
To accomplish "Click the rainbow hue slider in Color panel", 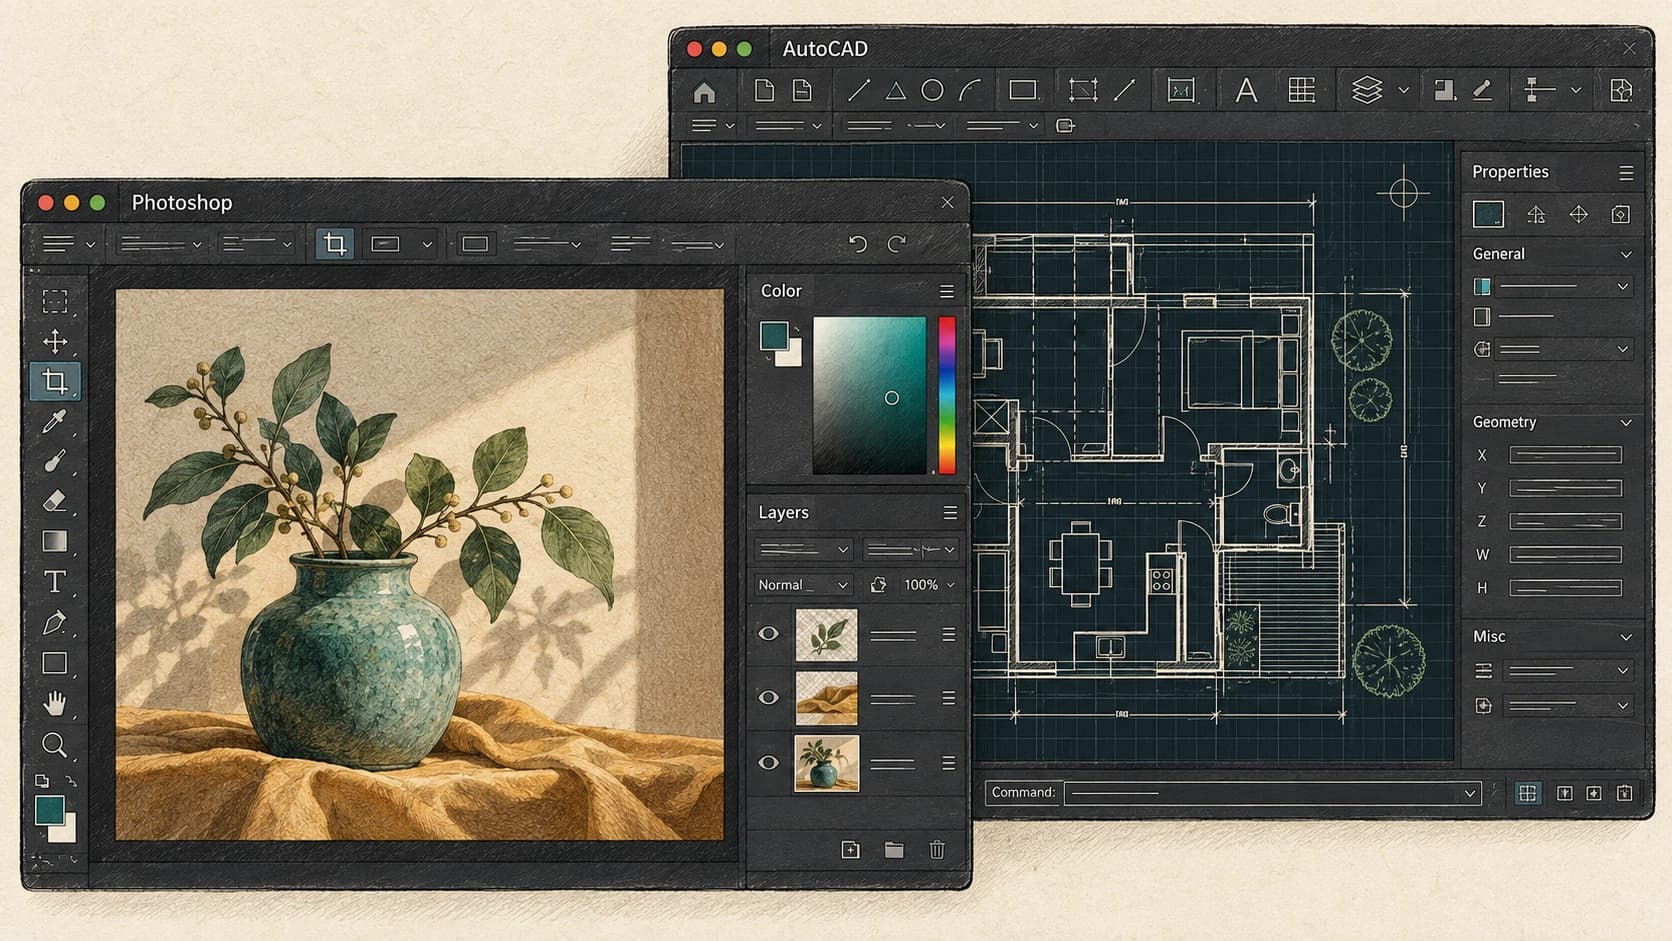I will tap(946, 395).
